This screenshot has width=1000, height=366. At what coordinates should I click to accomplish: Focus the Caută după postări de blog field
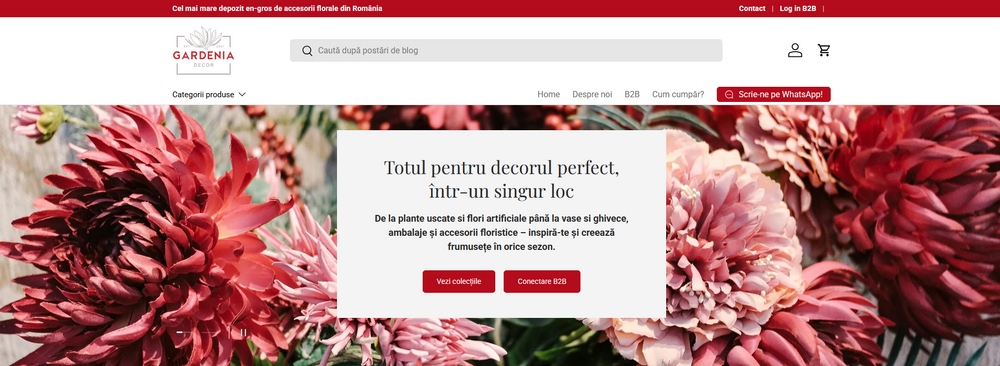pyautogui.click(x=506, y=50)
